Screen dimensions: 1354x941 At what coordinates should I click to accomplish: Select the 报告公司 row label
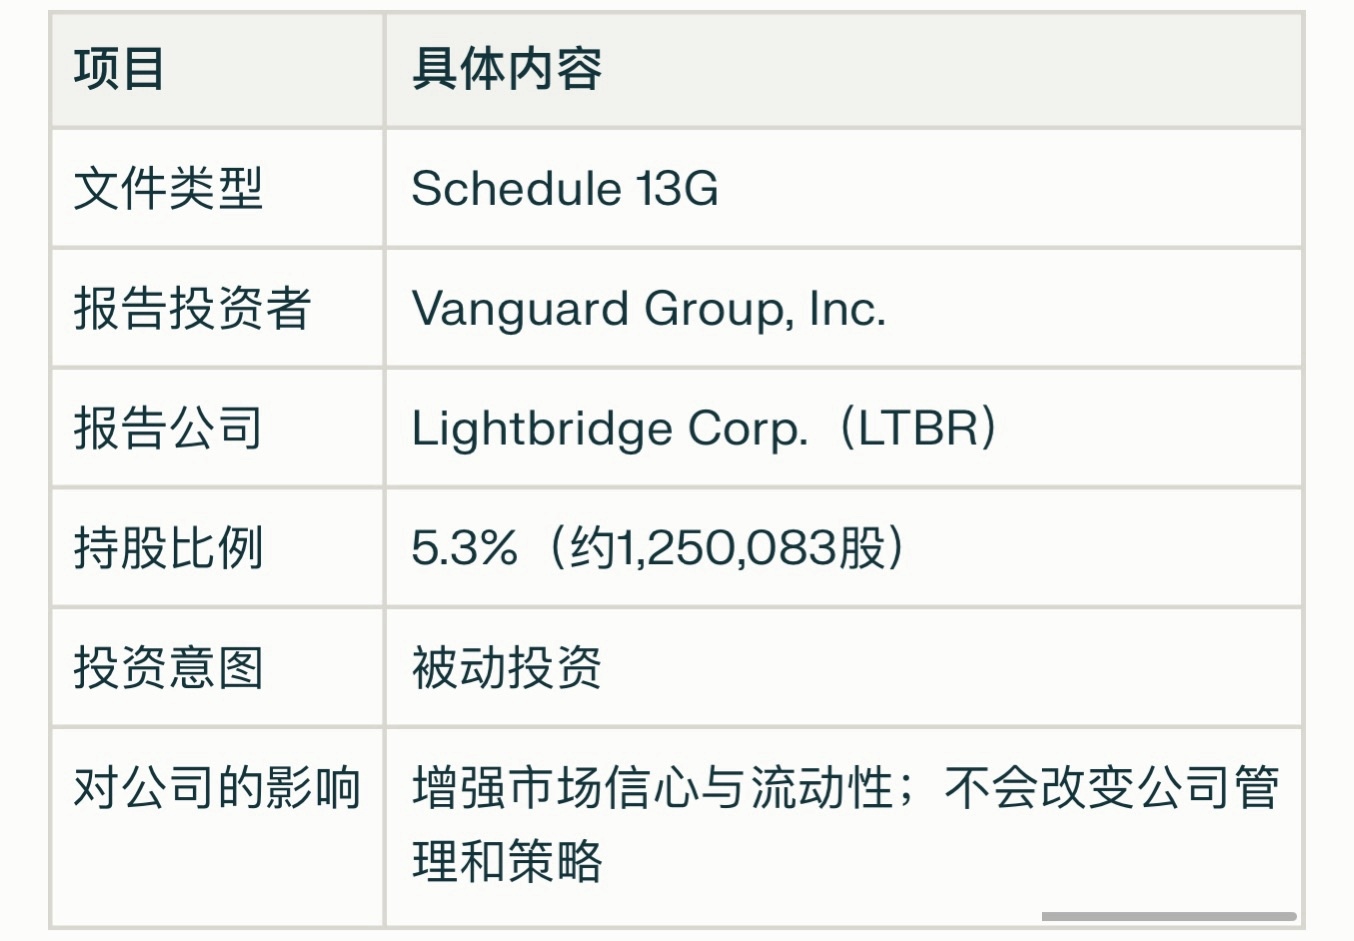pos(168,428)
